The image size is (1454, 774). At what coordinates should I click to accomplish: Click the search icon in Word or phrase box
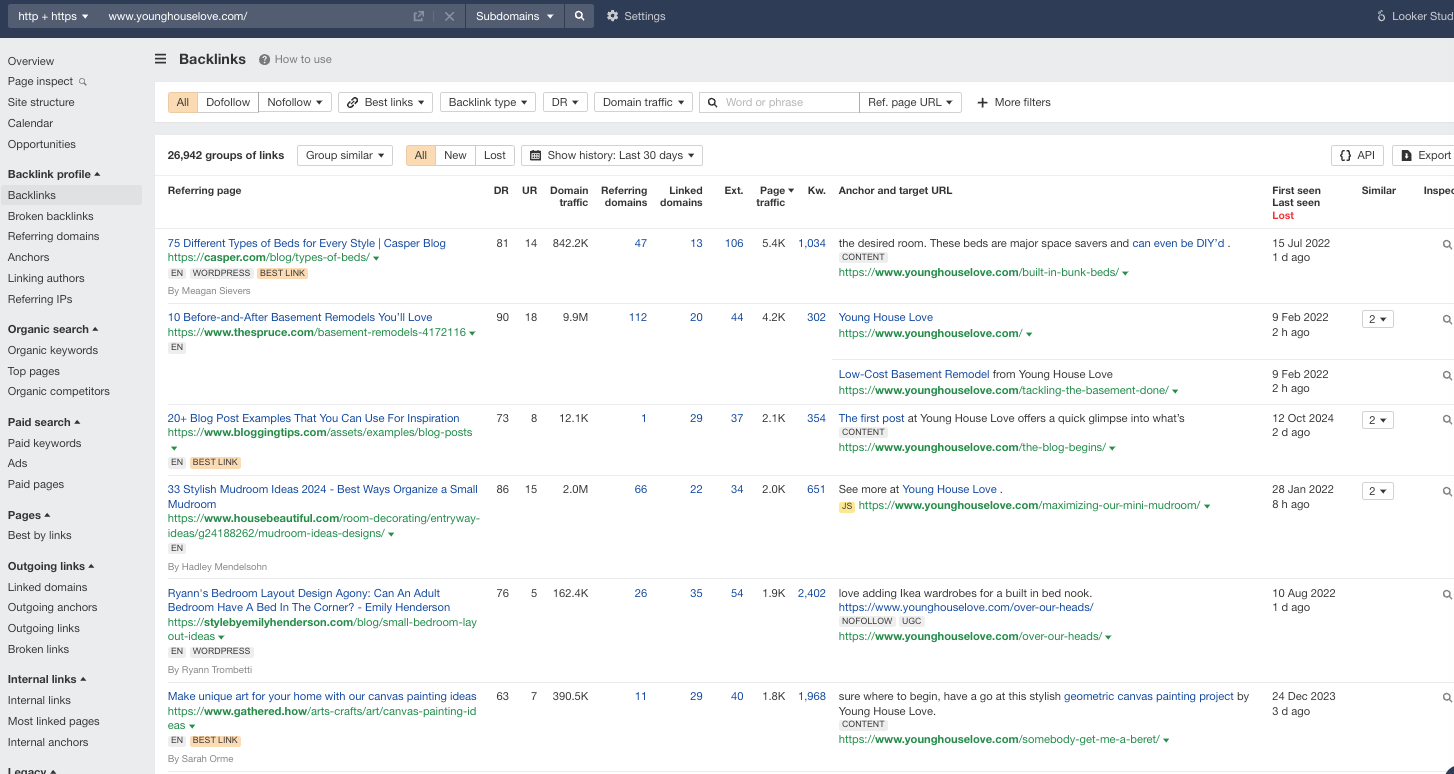[712, 102]
